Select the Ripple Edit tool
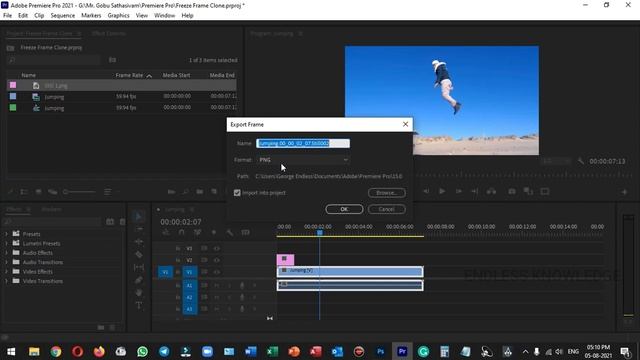 (139, 242)
